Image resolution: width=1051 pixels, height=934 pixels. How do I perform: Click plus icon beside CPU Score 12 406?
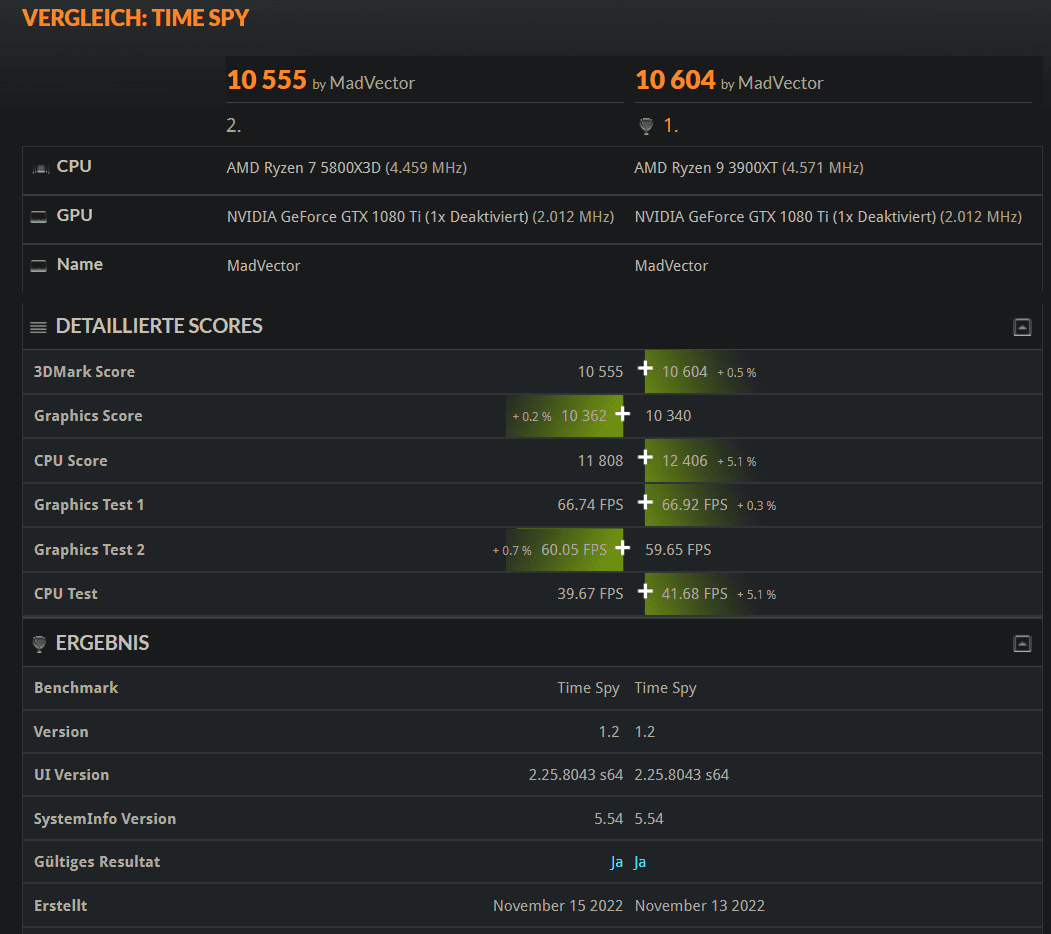click(645, 457)
